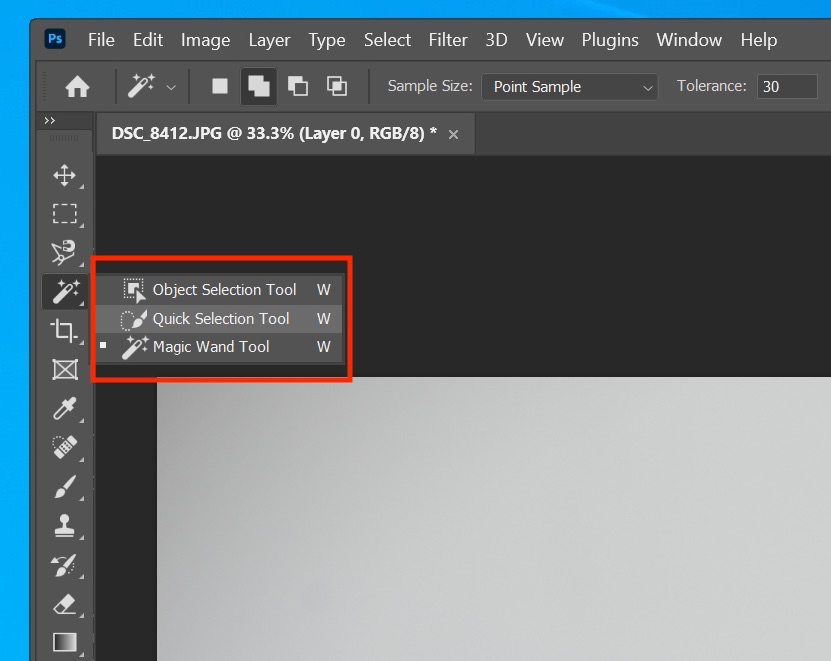Image resolution: width=831 pixels, height=661 pixels.
Task: Open the View menu
Action: click(545, 40)
